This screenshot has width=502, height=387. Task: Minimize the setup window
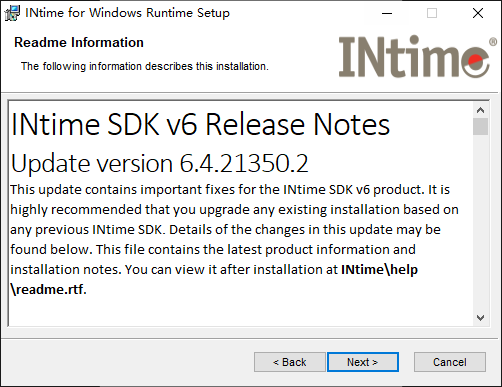tap(387, 13)
